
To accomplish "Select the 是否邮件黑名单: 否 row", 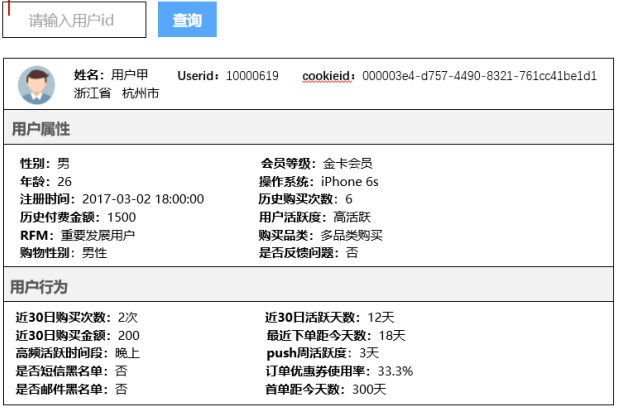I will pyautogui.click(x=71, y=389).
